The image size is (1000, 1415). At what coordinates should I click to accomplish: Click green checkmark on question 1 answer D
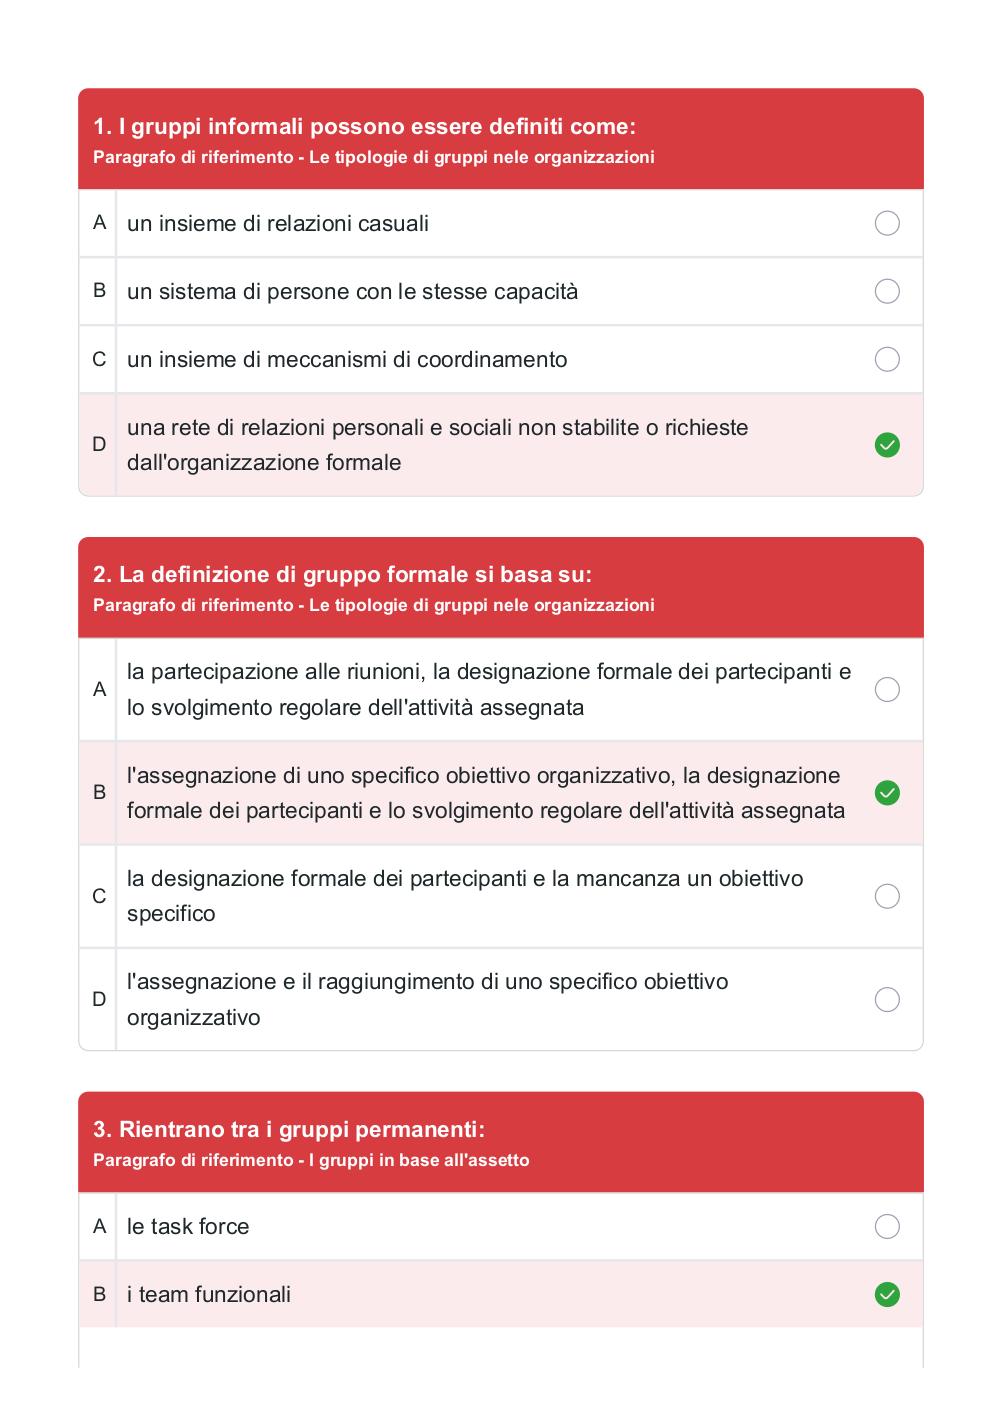887,445
